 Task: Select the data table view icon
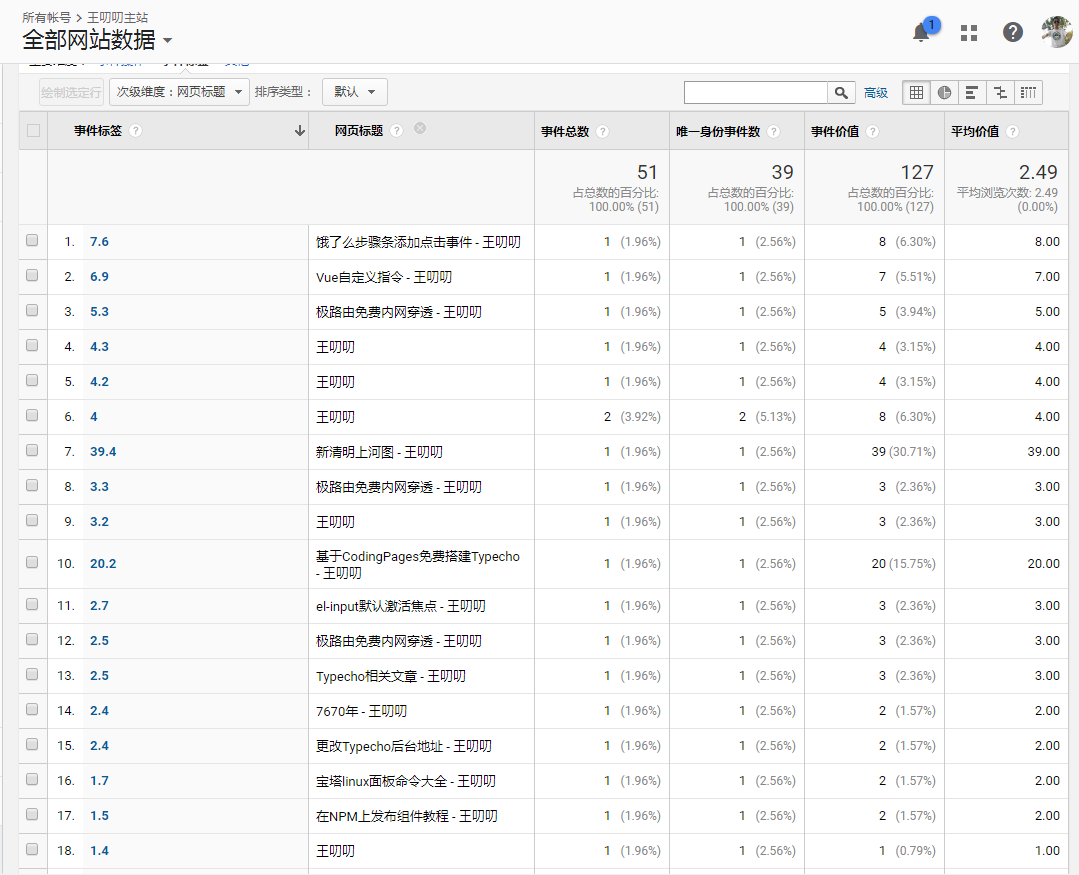click(x=916, y=92)
